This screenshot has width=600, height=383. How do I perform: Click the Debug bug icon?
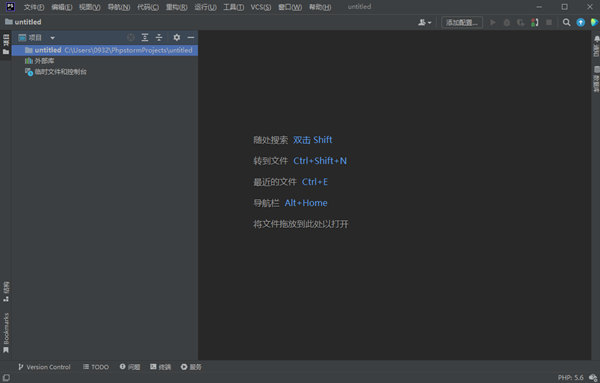point(507,23)
